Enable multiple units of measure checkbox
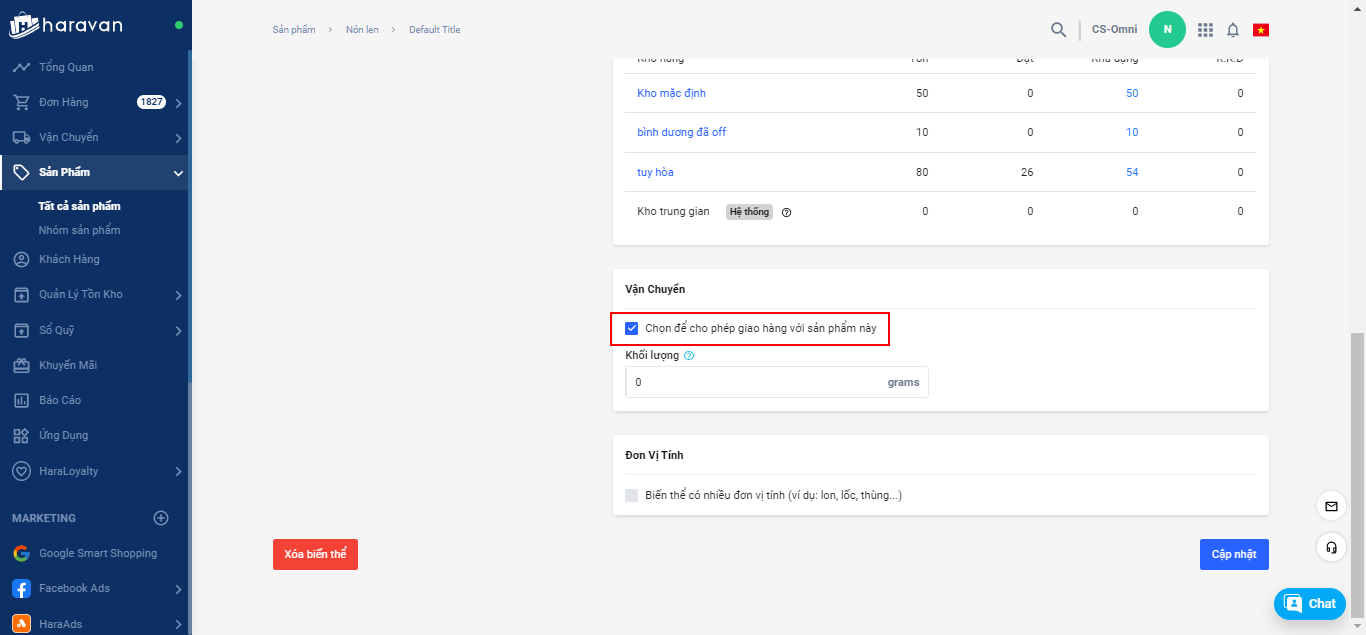 pyautogui.click(x=632, y=495)
